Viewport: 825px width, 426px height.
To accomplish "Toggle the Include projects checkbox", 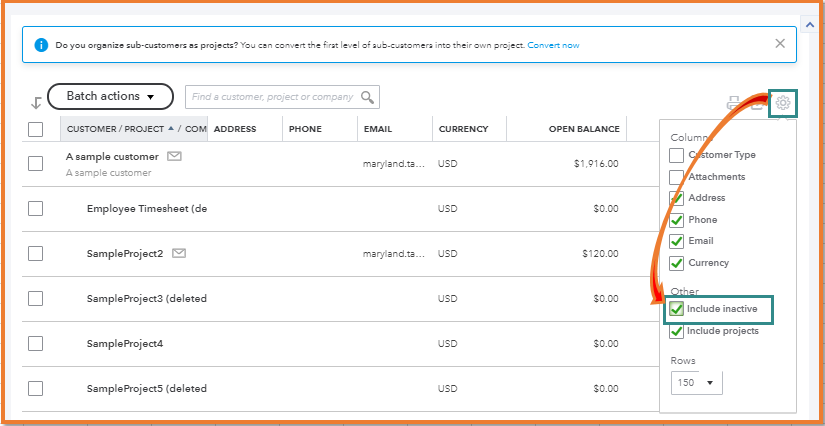I will [x=677, y=331].
